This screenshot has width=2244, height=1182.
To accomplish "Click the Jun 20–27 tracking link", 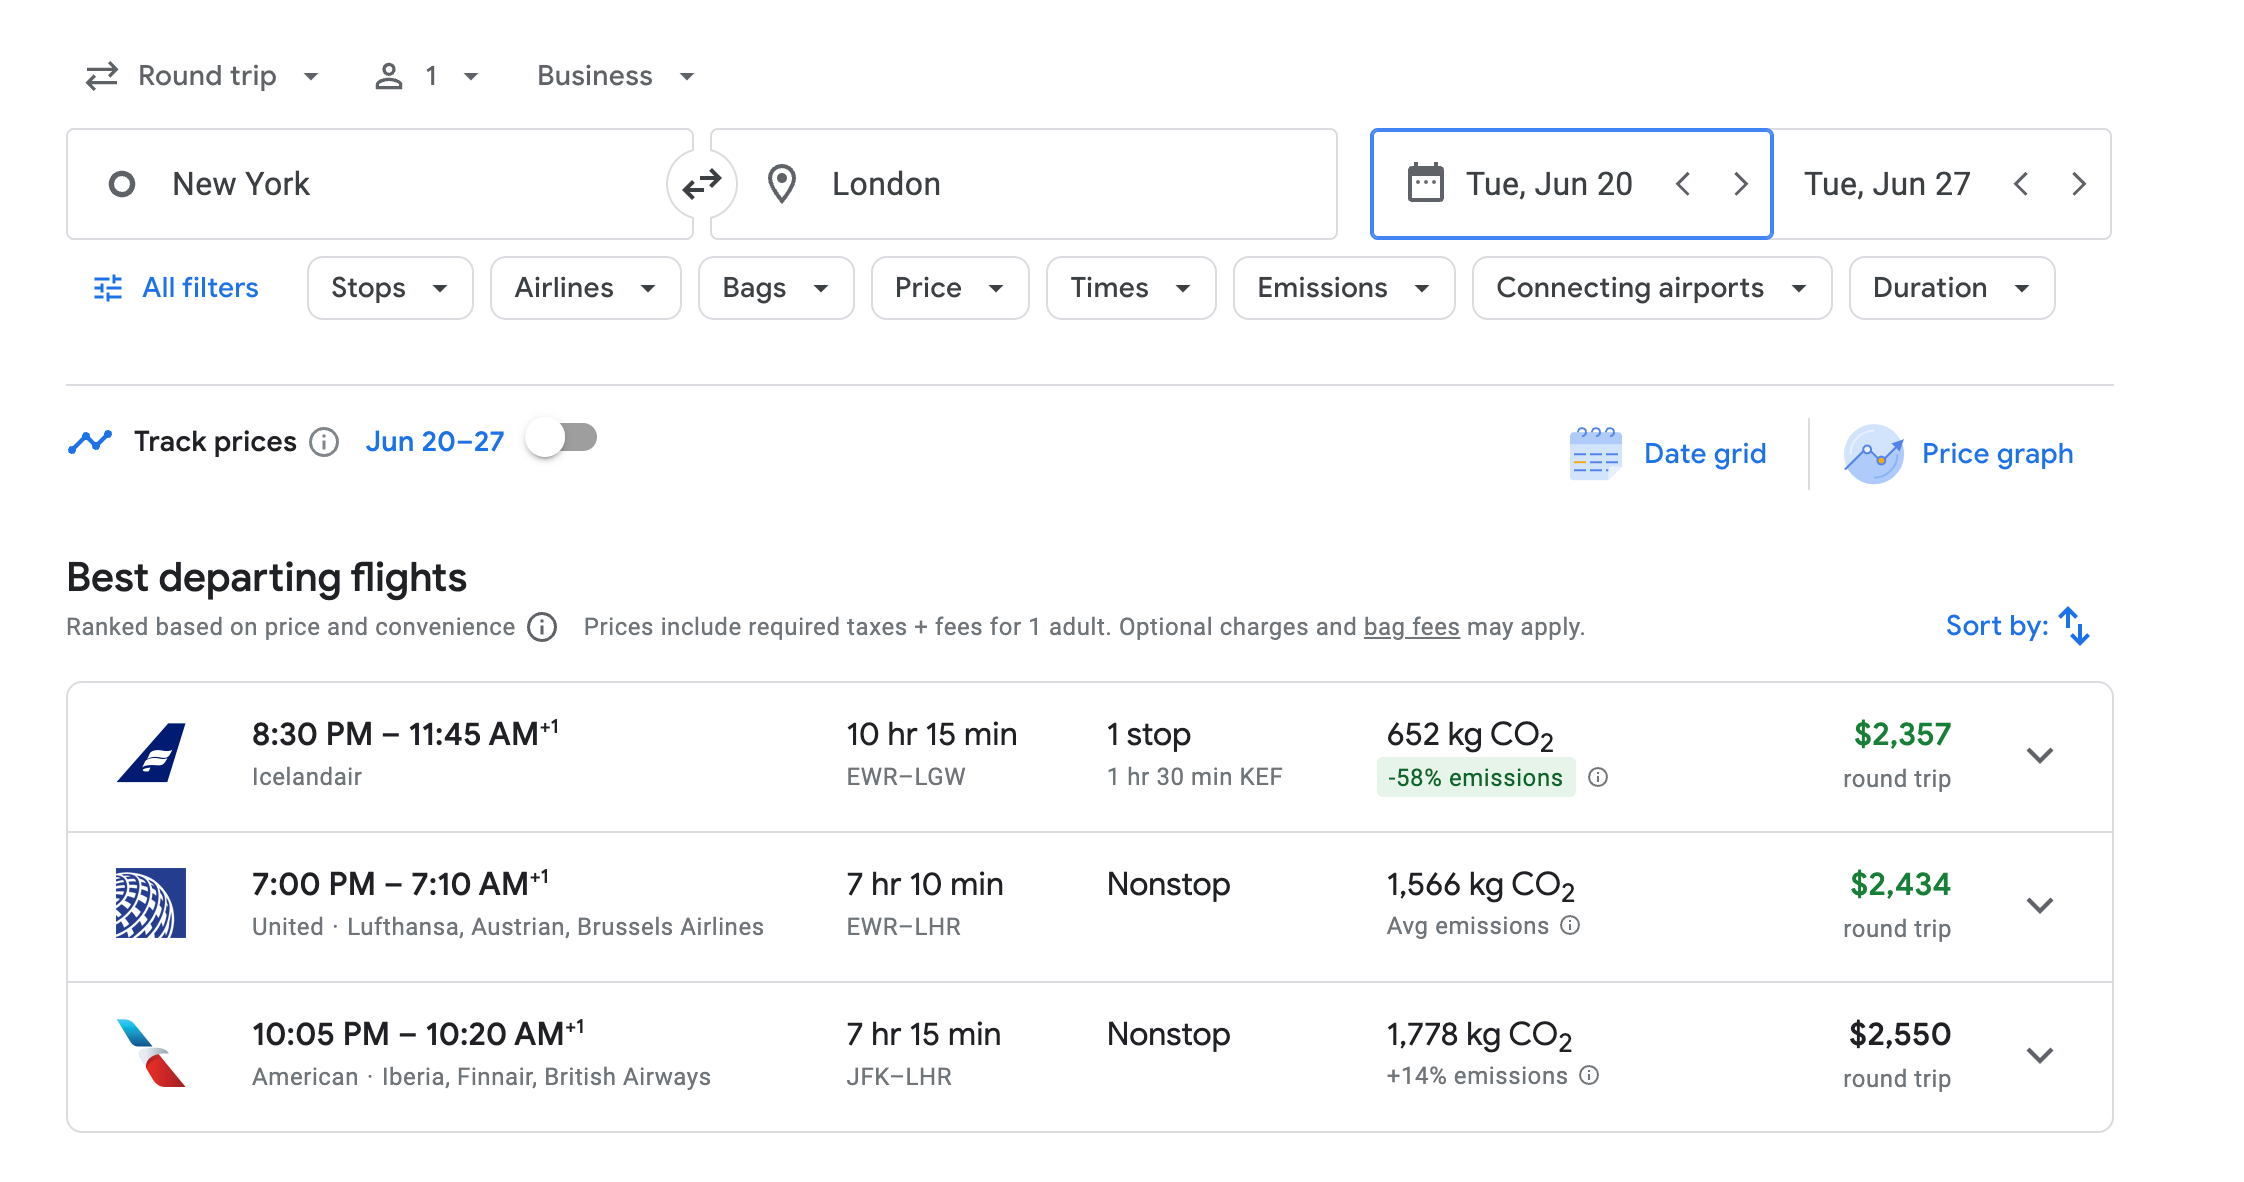I will pos(435,442).
